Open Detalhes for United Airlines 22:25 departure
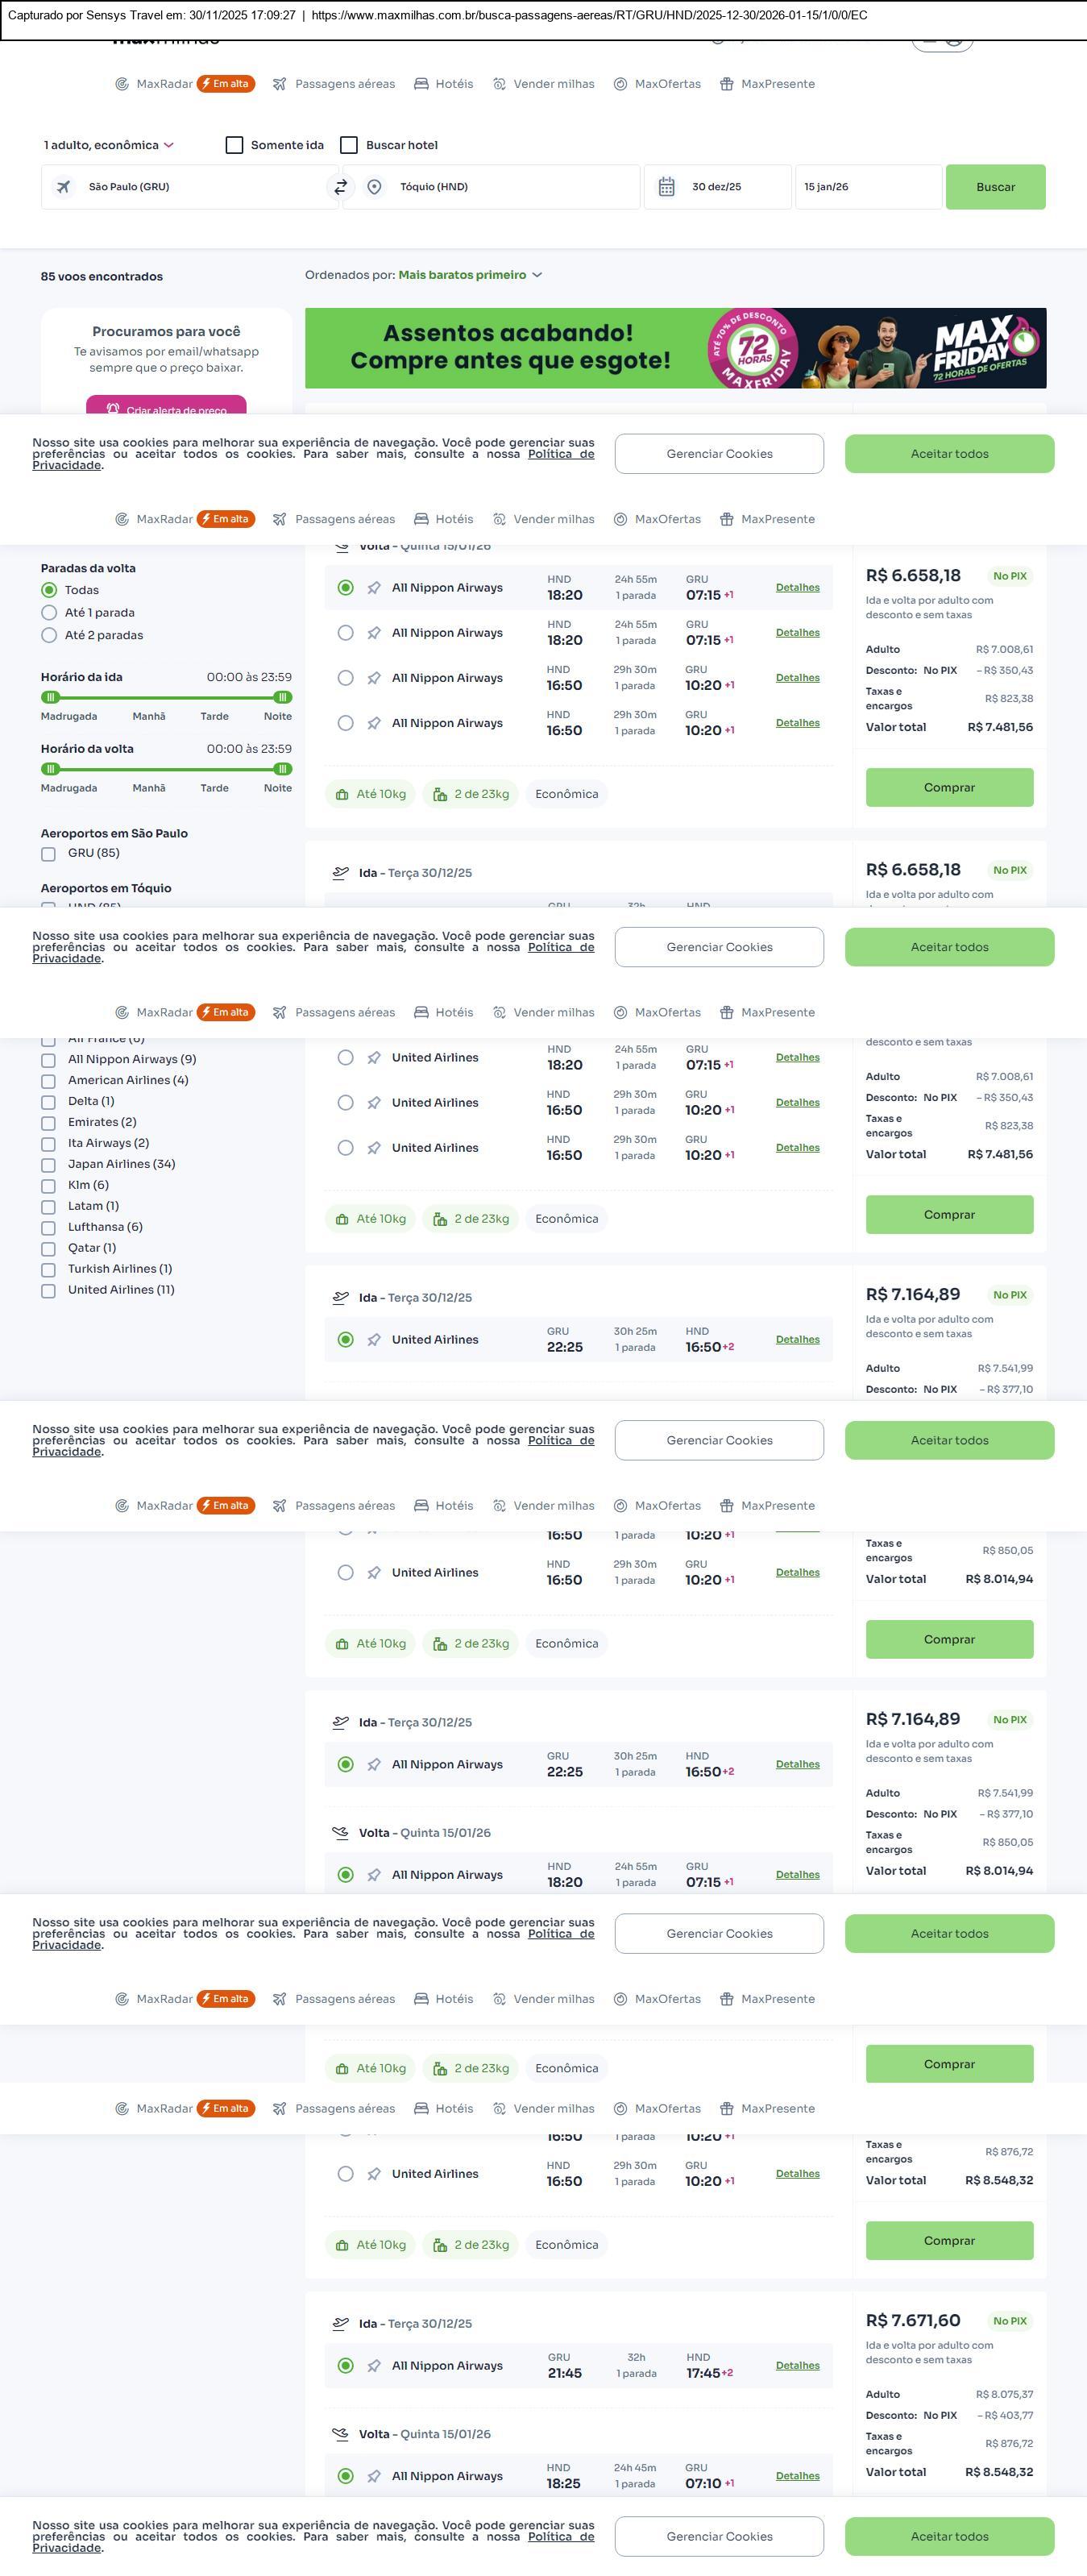Screen dimensions: 1087x2576 pos(797,1340)
